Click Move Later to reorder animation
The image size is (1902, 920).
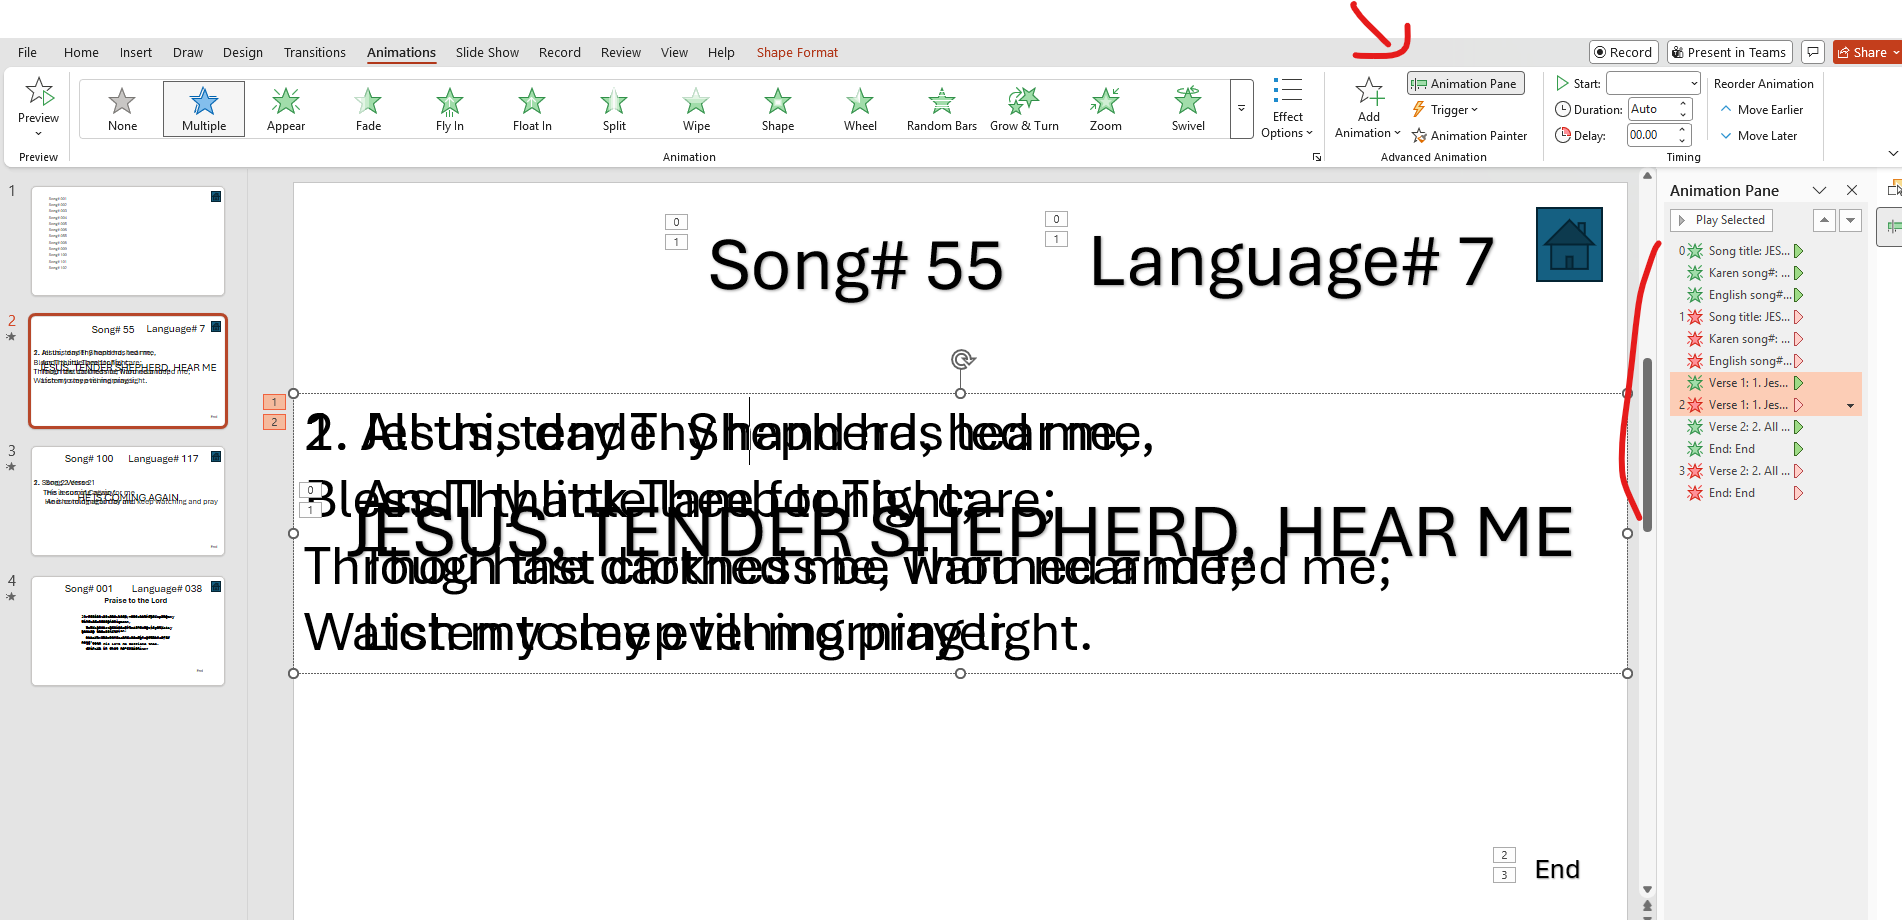[x=1758, y=136]
